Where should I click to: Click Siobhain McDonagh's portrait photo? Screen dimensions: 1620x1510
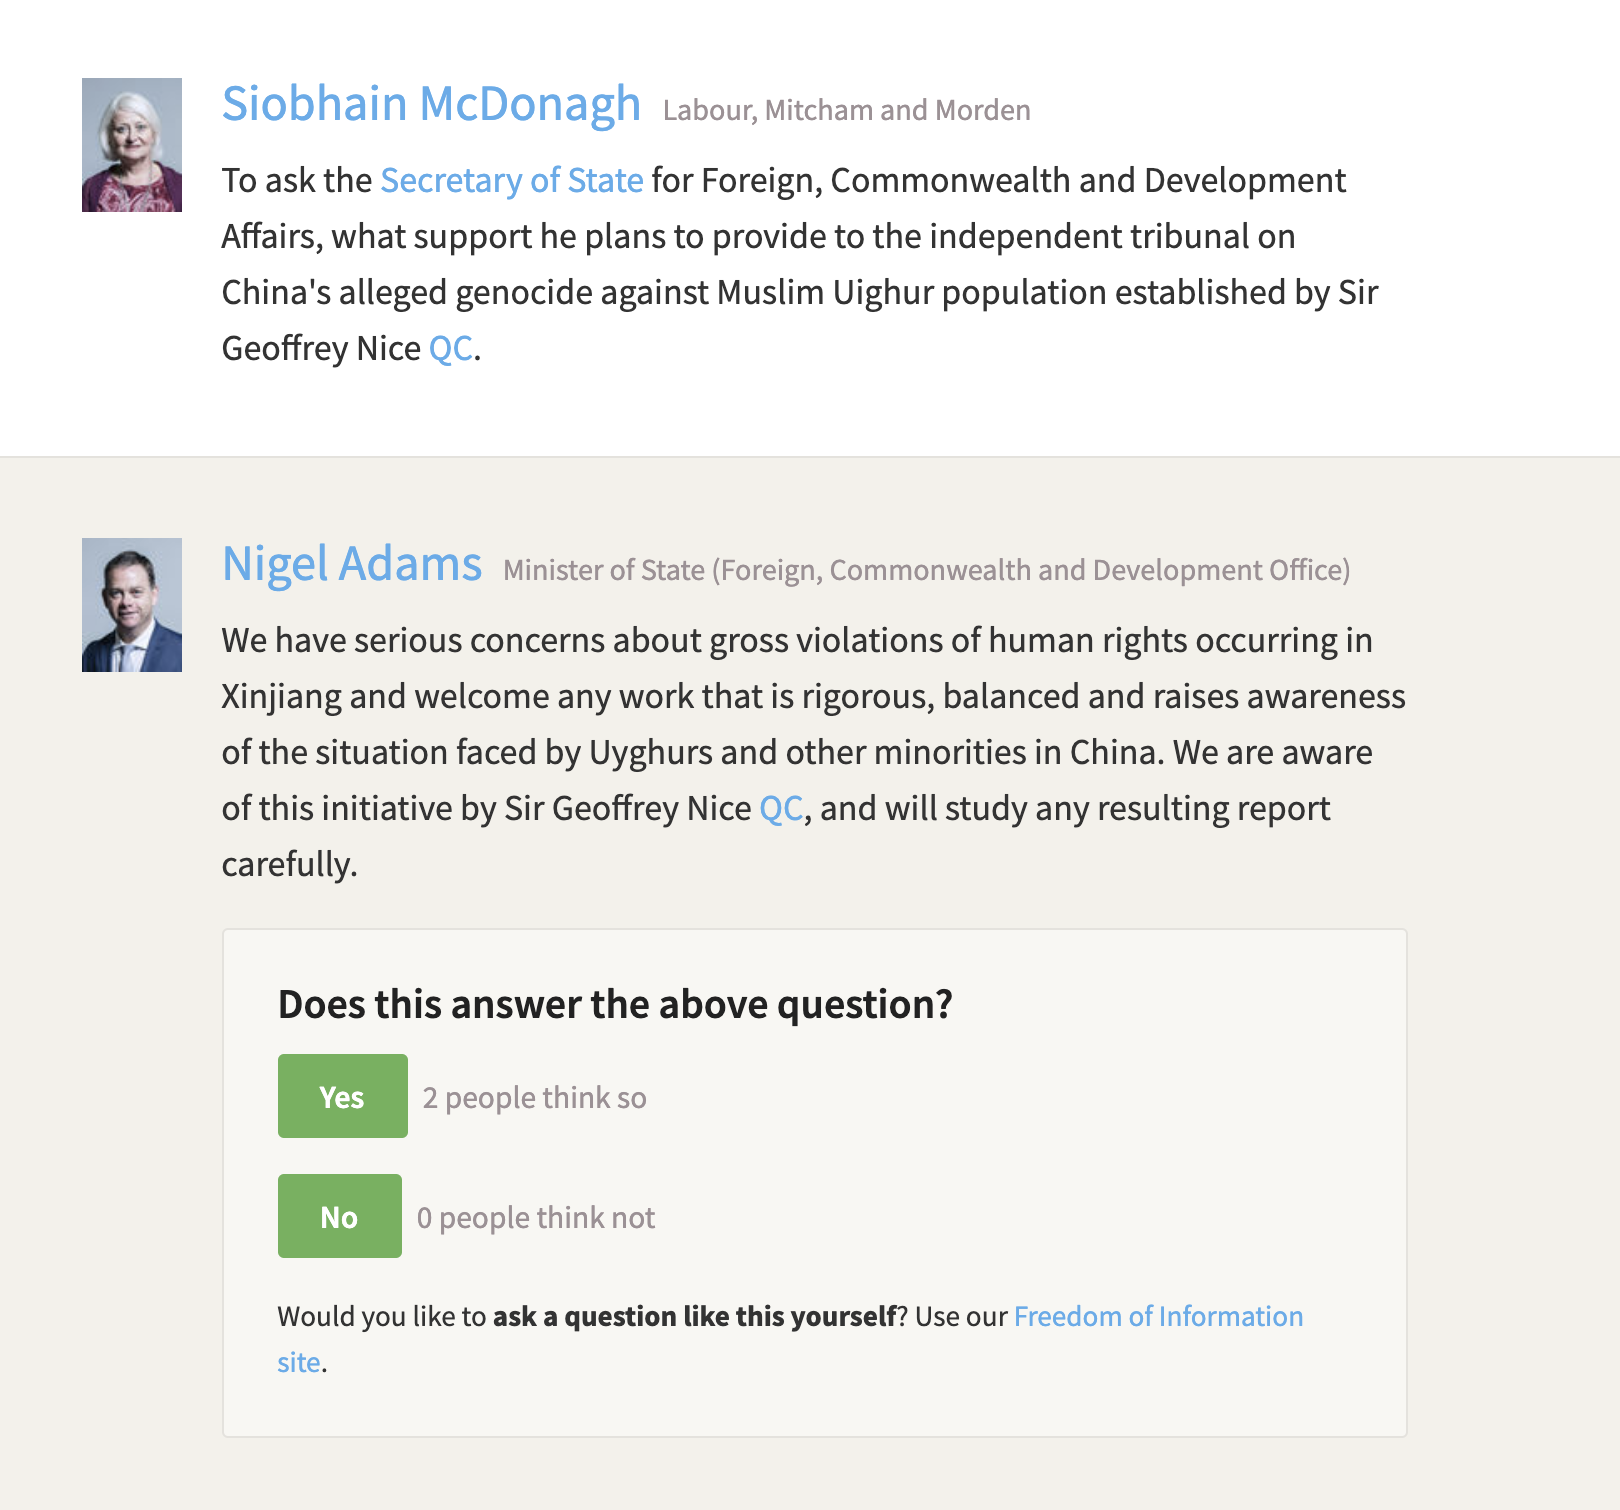tap(132, 145)
